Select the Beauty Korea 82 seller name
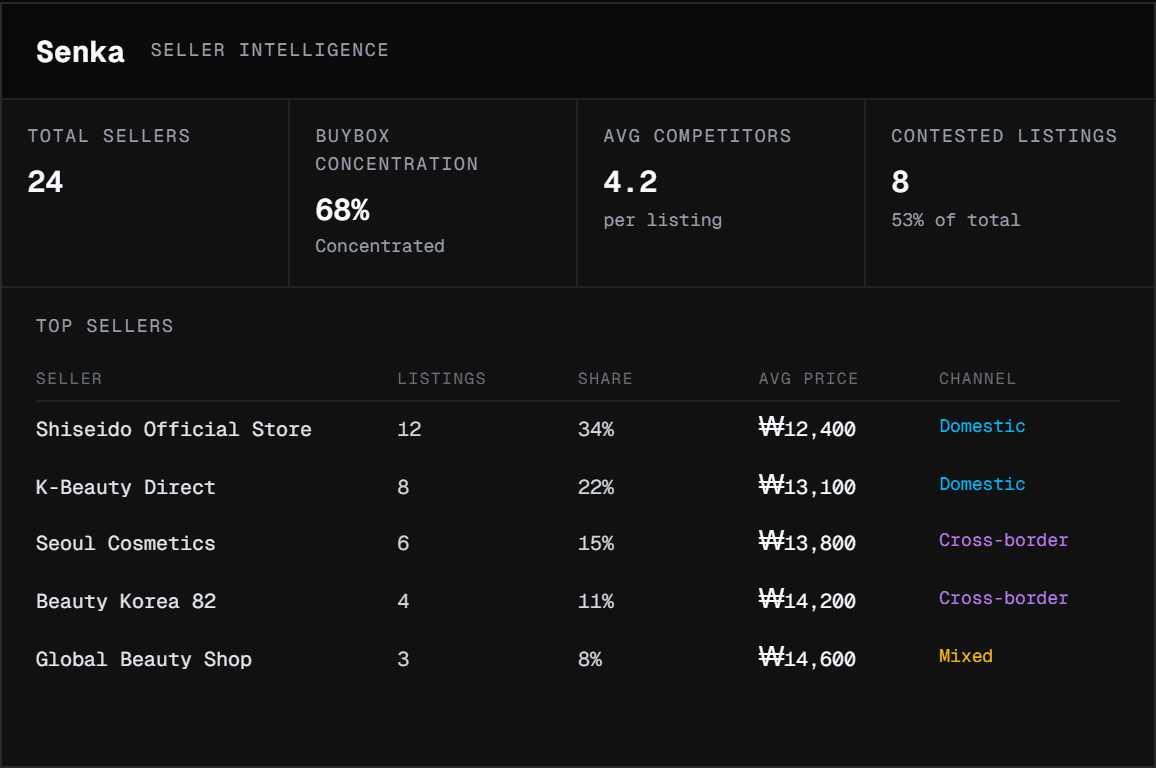Screen dimensions: 1156x768 (126, 601)
